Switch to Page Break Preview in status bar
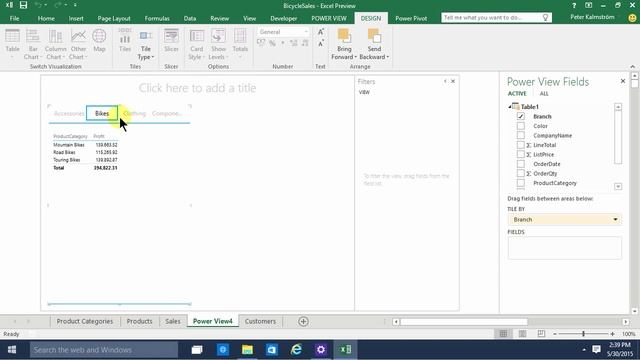The height and width of the screenshot is (360, 640). click(x=541, y=334)
